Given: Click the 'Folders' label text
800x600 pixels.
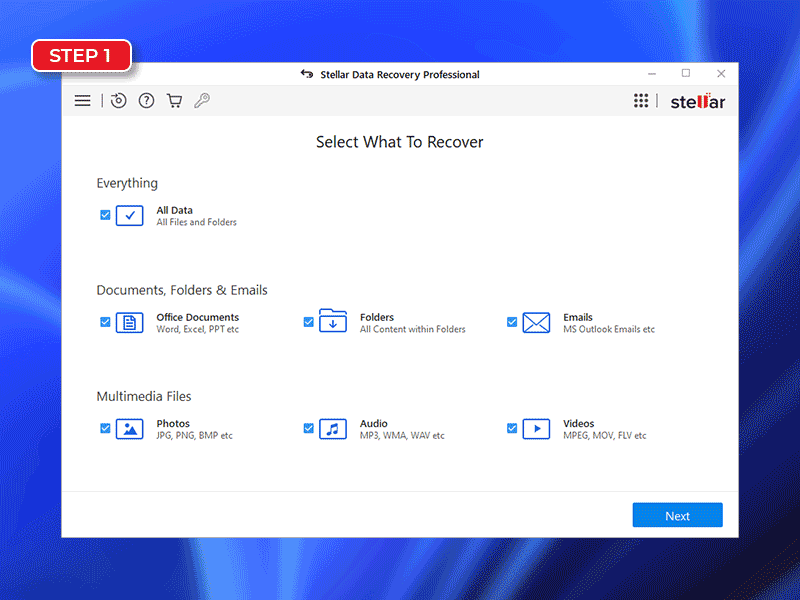Looking at the screenshot, I should (x=377, y=317).
